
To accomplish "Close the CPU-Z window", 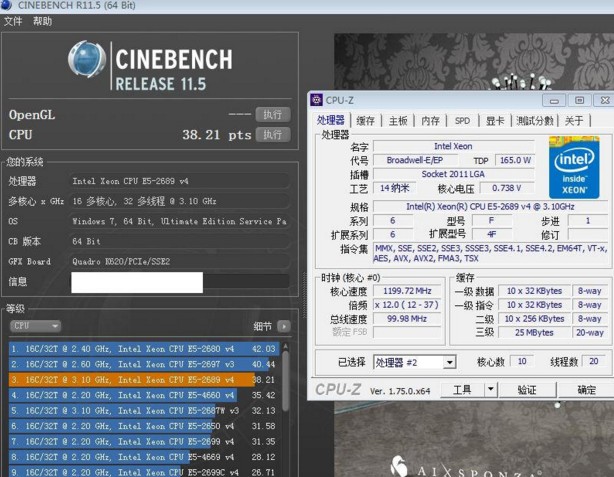I will coord(604,101).
